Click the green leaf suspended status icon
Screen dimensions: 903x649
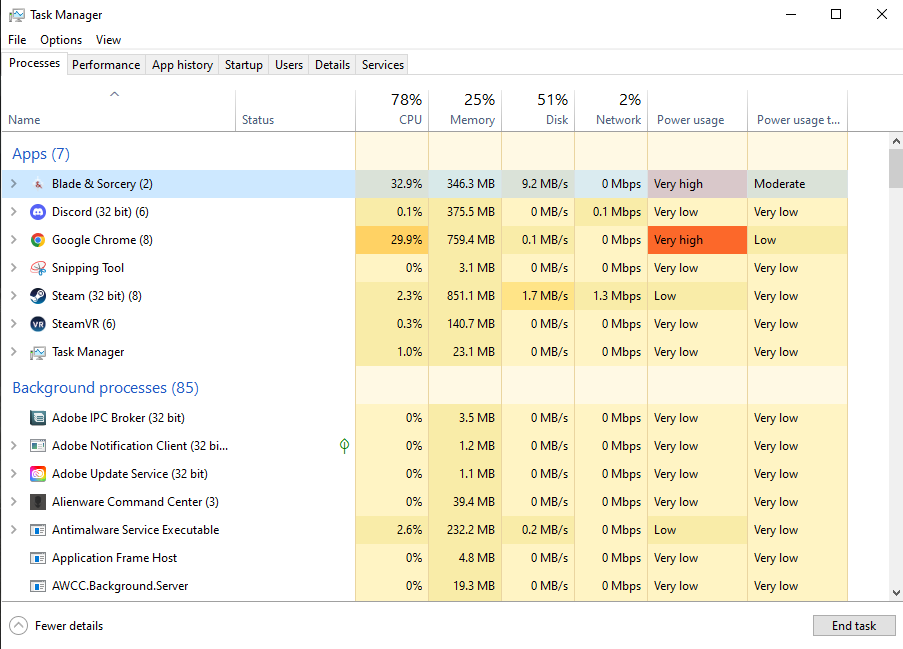(x=344, y=446)
